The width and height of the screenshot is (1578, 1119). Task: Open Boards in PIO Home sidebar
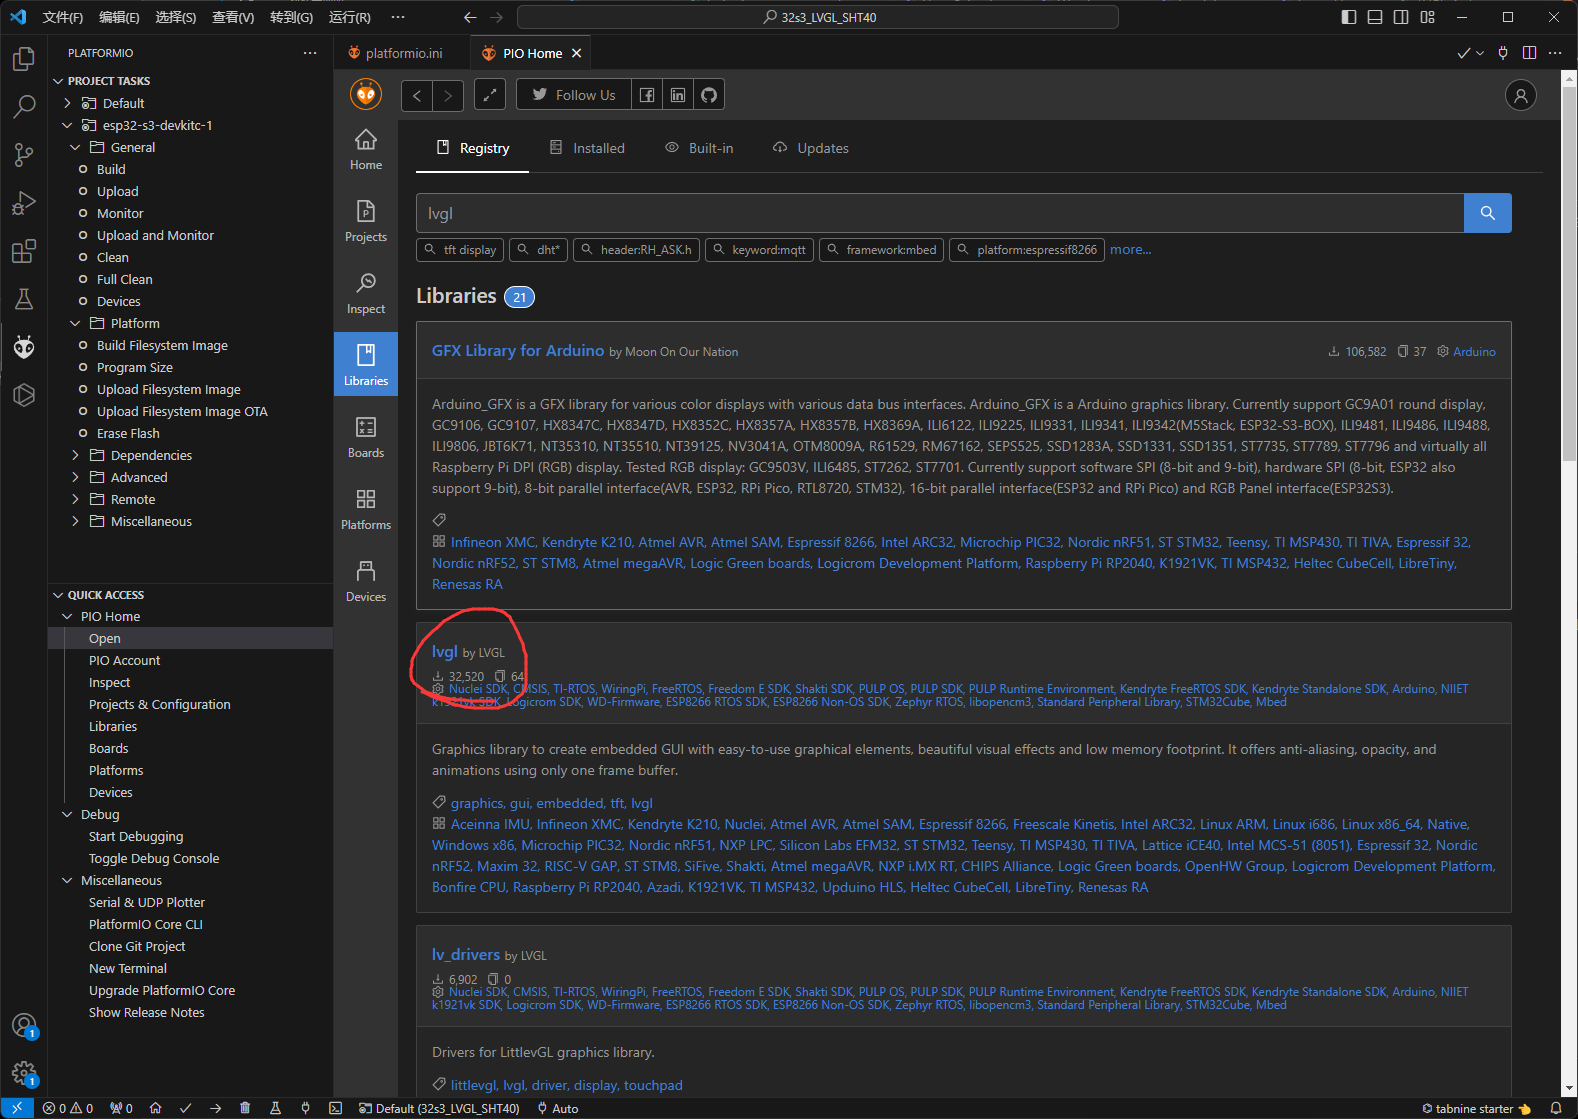(366, 438)
